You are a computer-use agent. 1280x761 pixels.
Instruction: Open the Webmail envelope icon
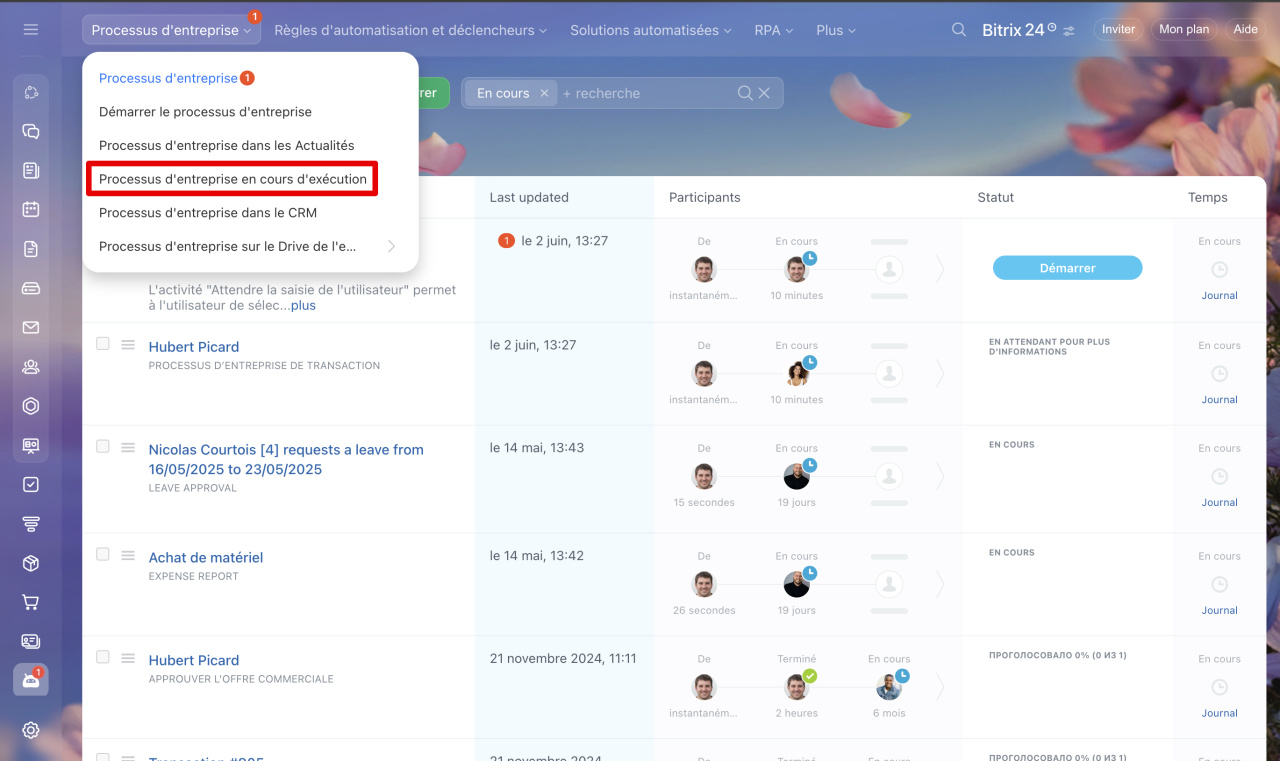[x=31, y=327]
